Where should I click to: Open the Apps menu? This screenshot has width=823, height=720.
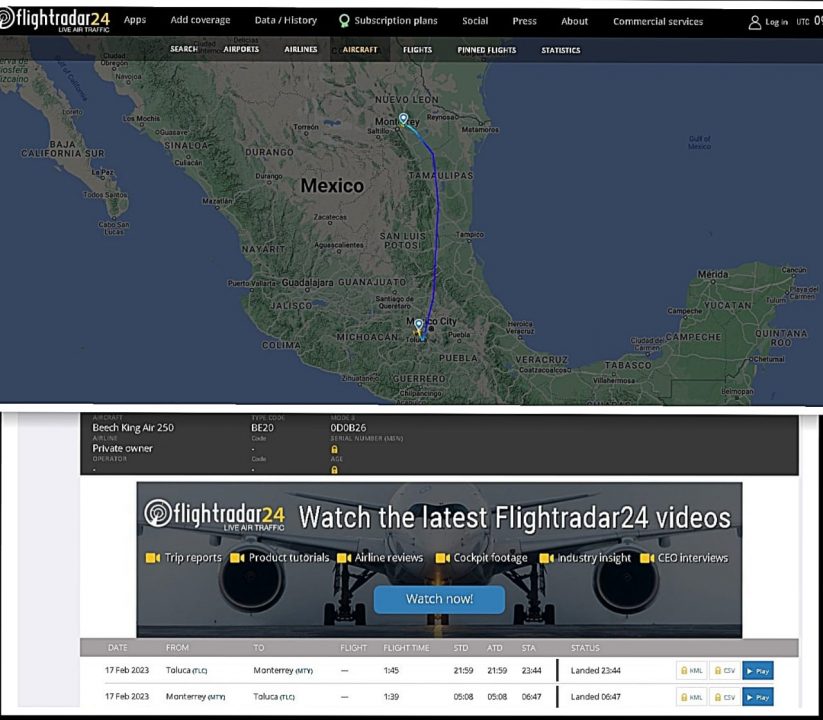(135, 20)
